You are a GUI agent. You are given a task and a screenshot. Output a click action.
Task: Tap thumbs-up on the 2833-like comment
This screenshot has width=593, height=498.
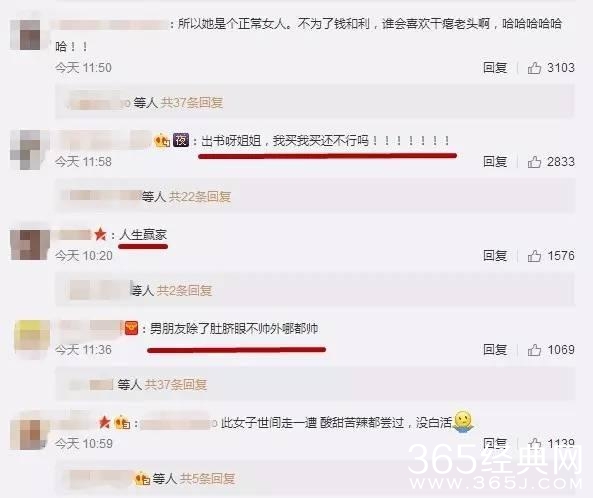coord(534,162)
